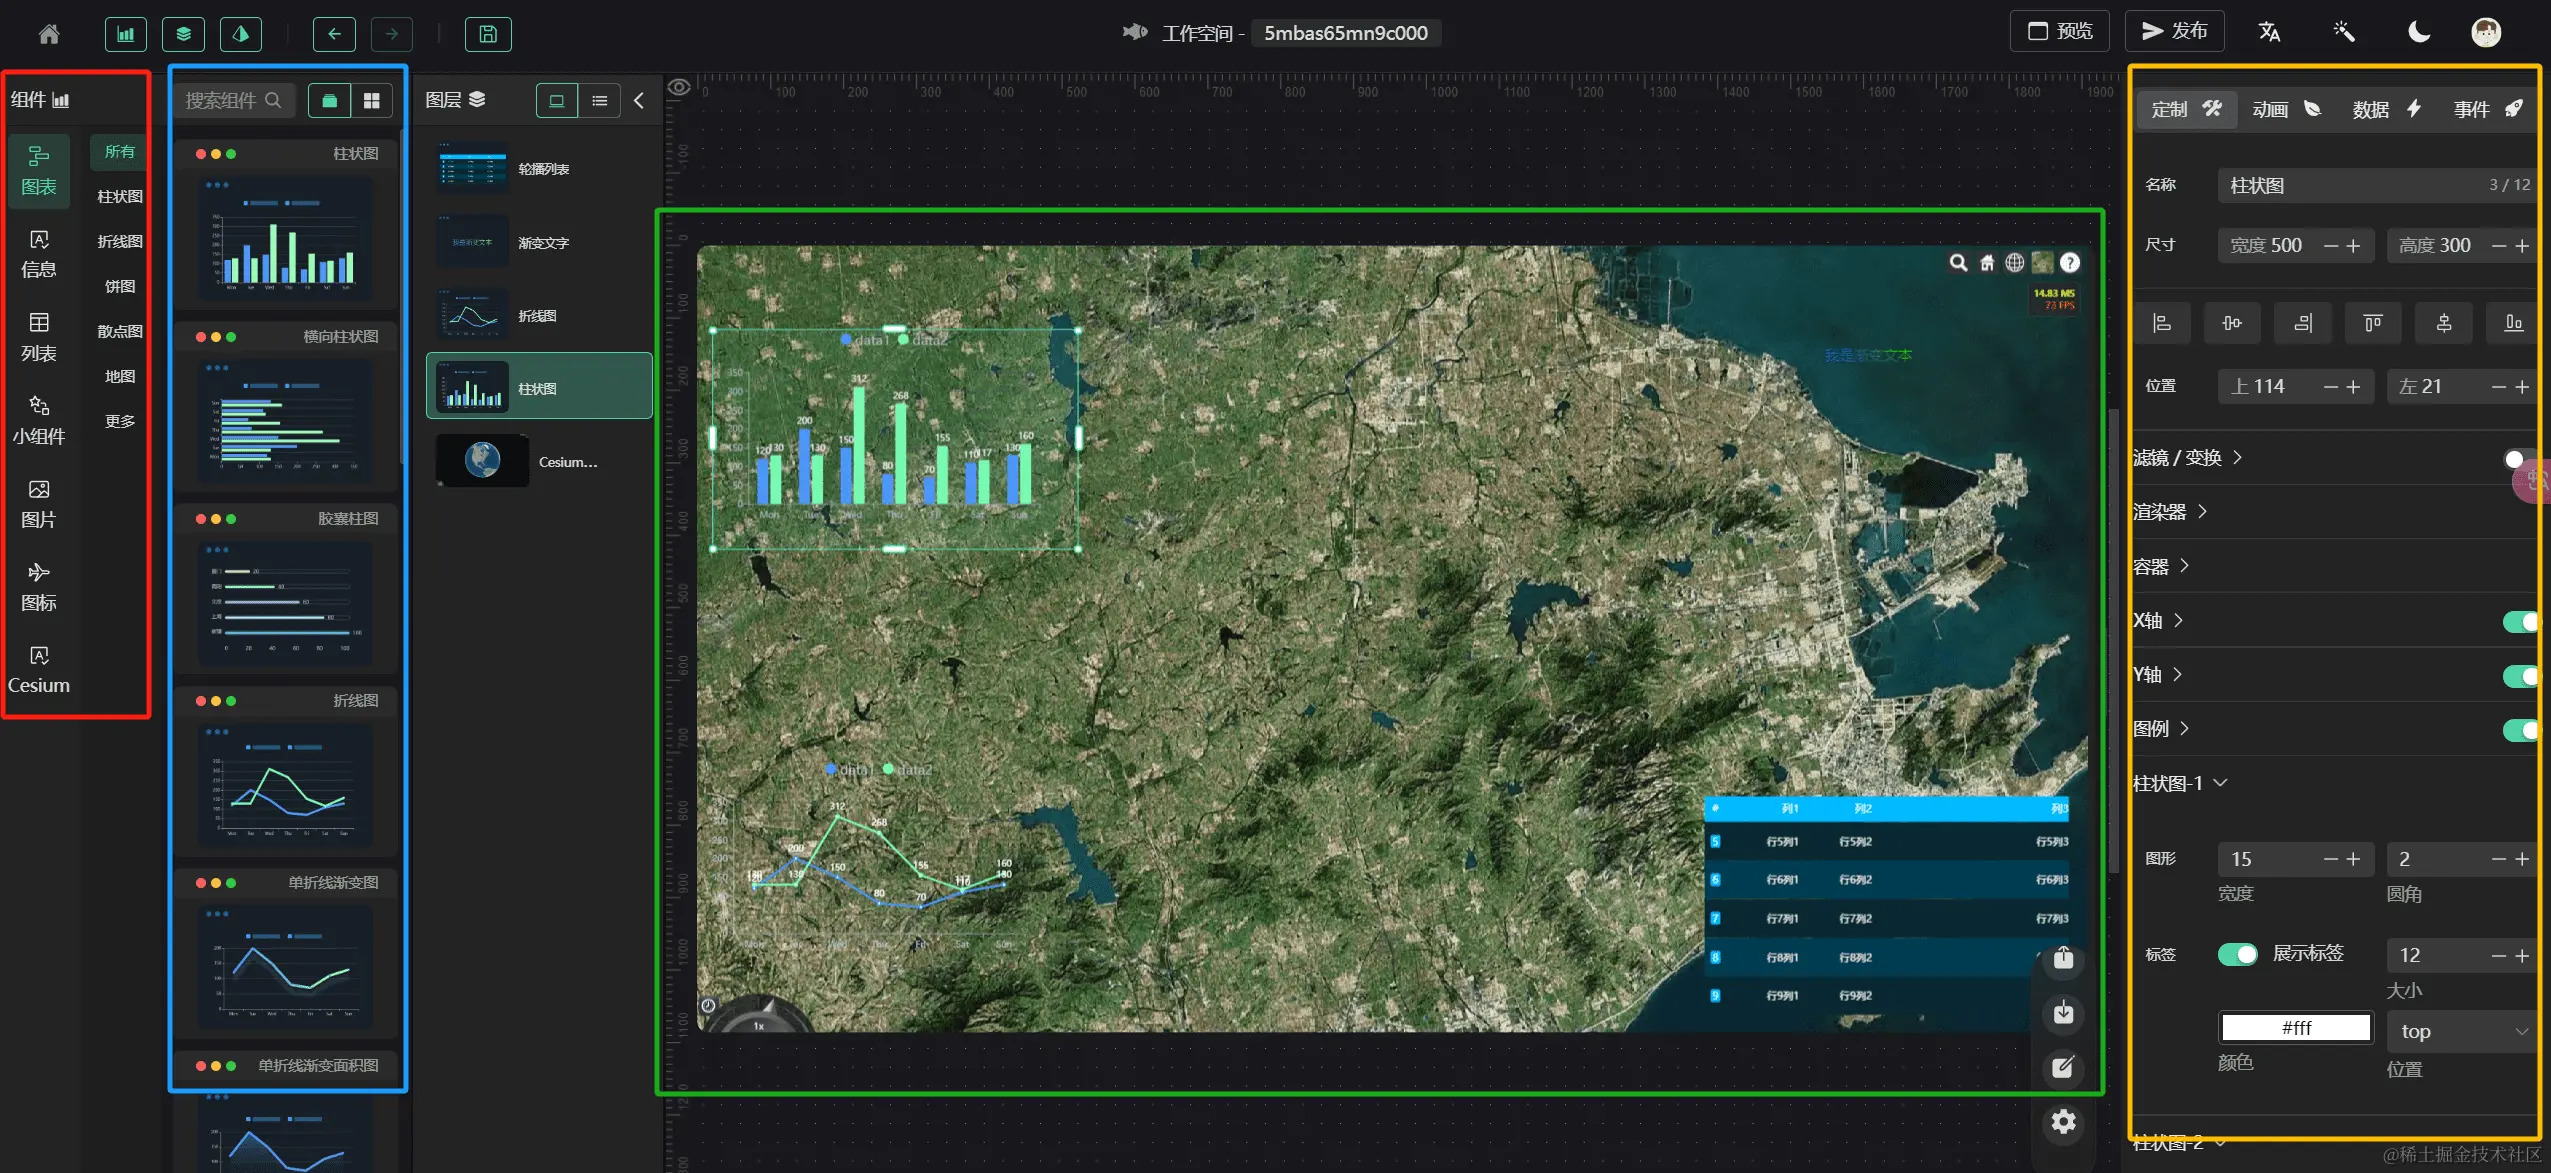Collapse the layers panel with arrow

click(x=639, y=100)
